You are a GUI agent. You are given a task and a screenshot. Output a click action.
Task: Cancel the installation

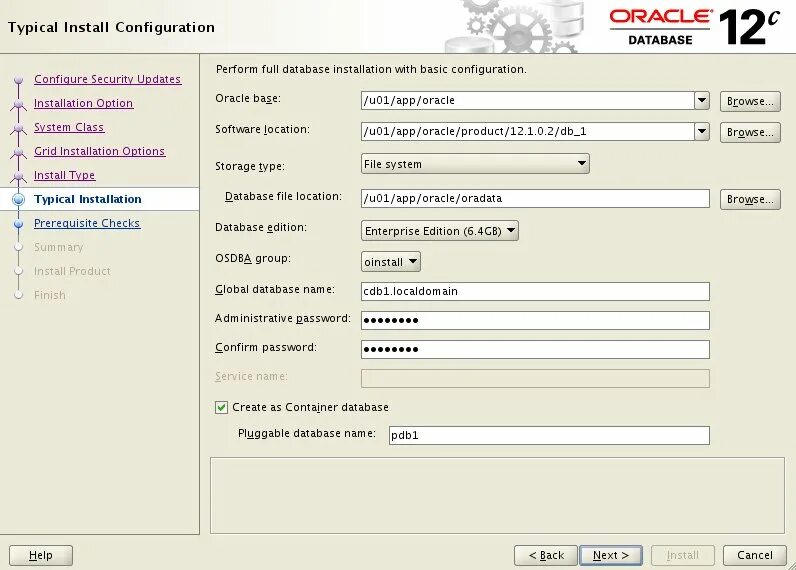point(754,555)
